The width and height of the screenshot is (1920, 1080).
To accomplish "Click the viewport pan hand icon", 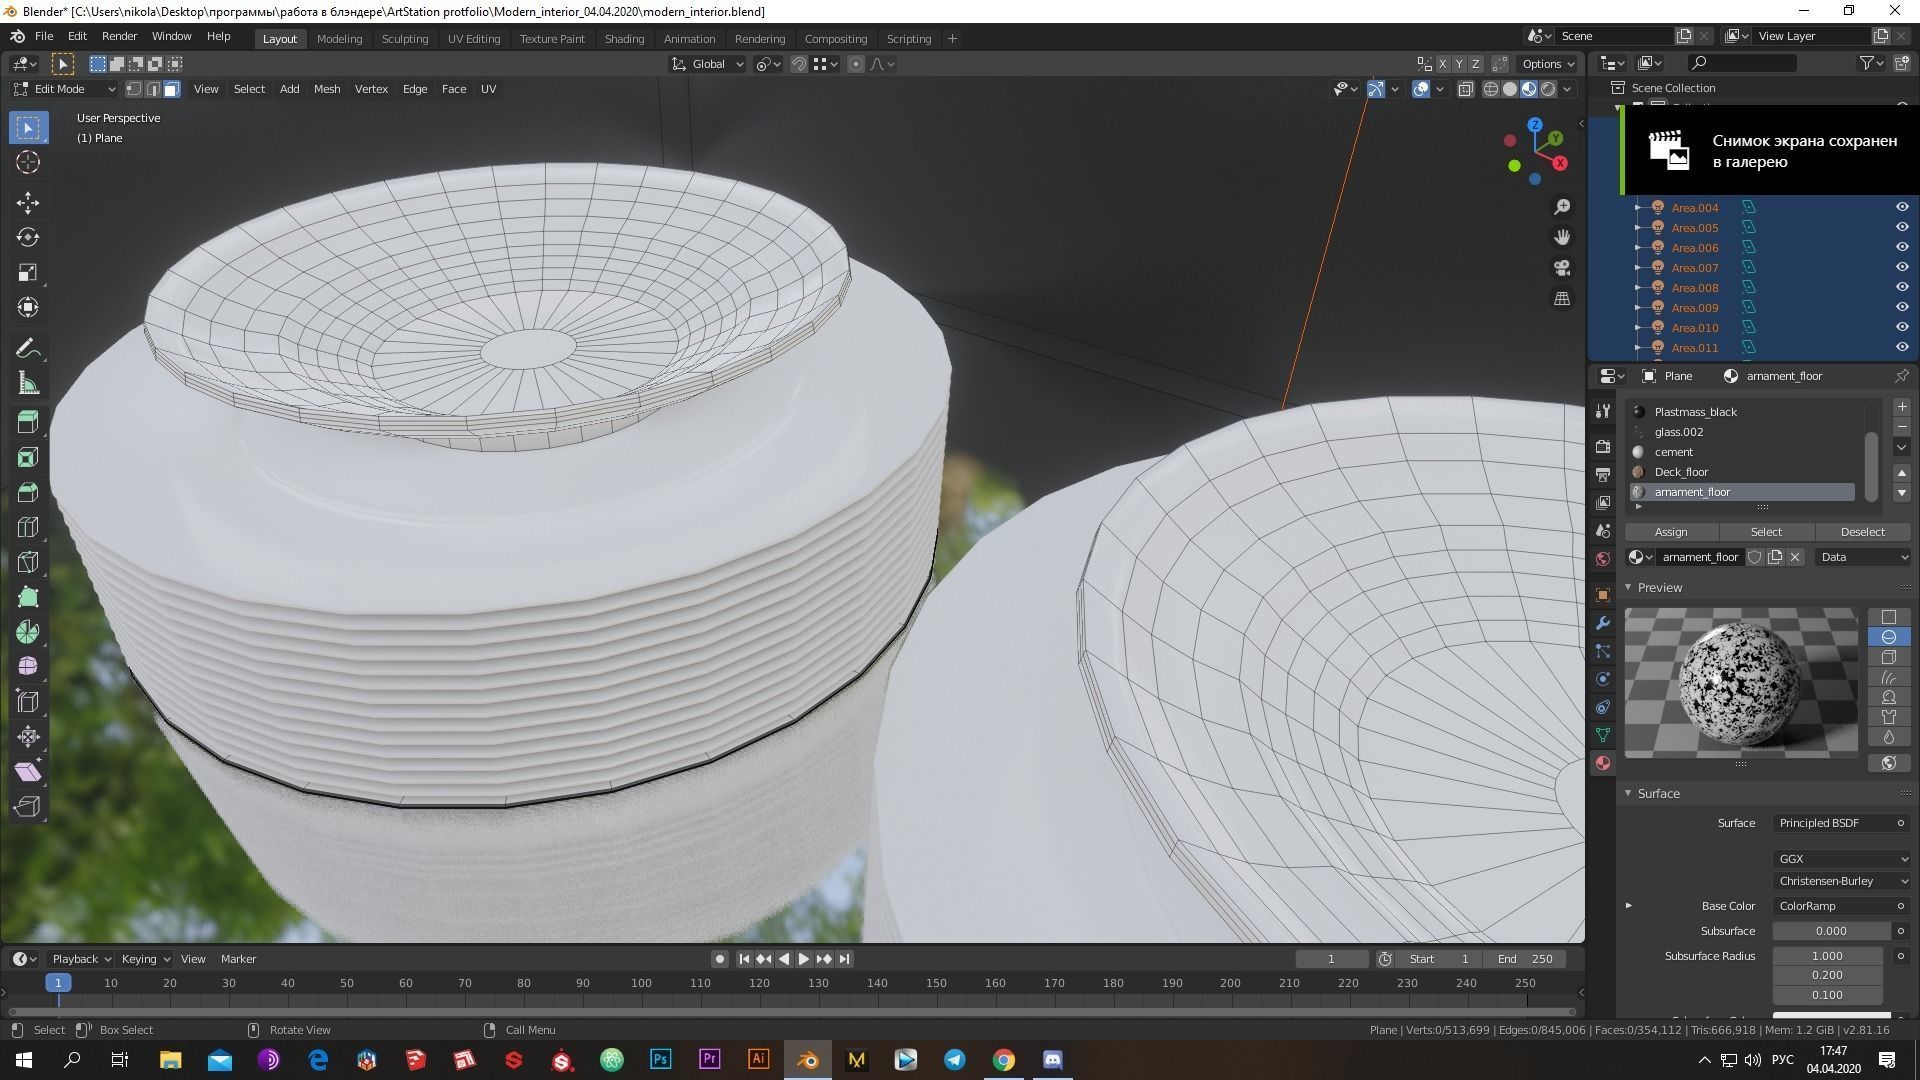I will [x=1562, y=237].
